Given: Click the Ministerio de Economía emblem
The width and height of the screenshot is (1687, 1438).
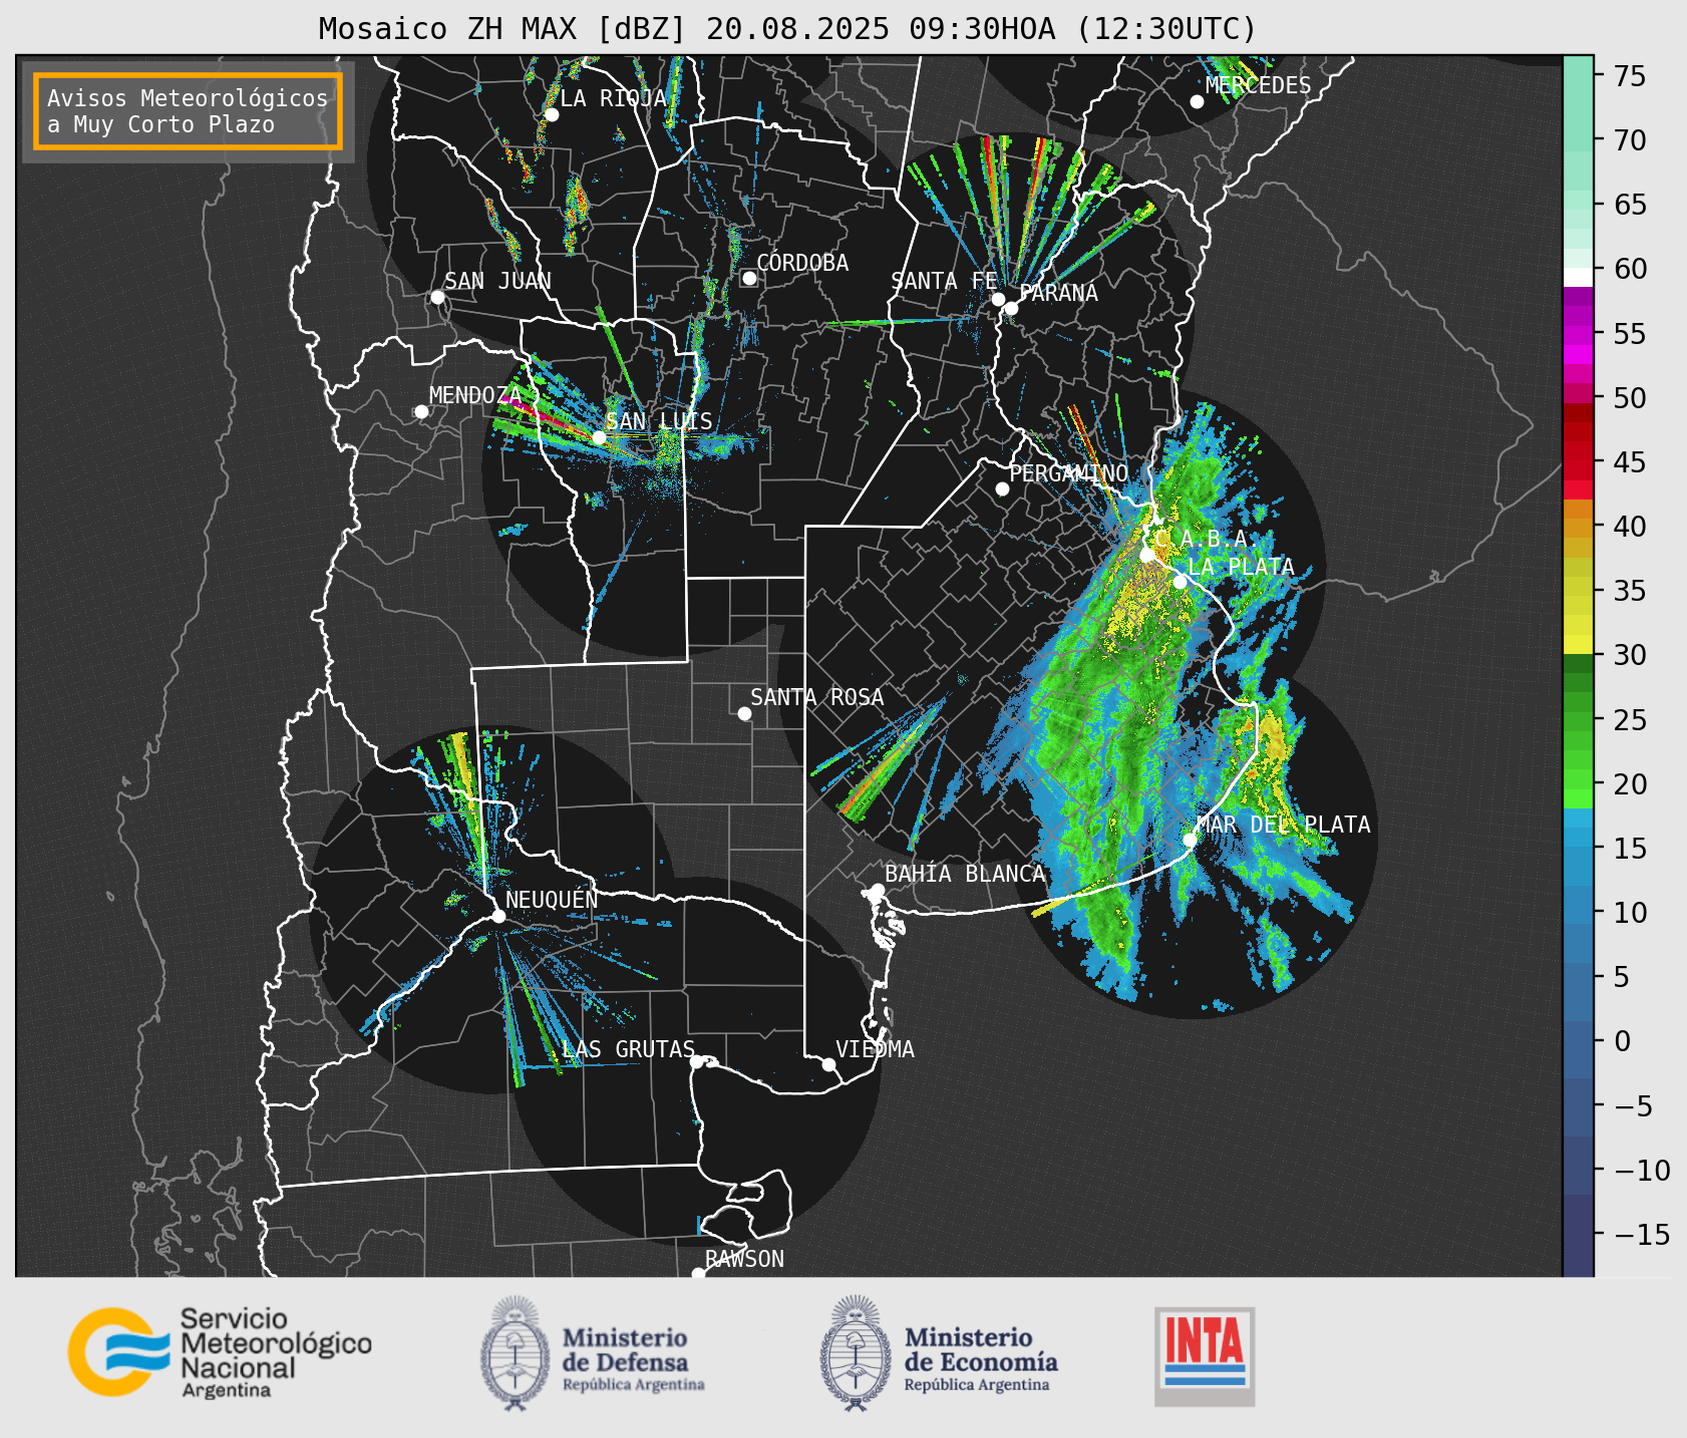Looking at the screenshot, I should (x=855, y=1353).
